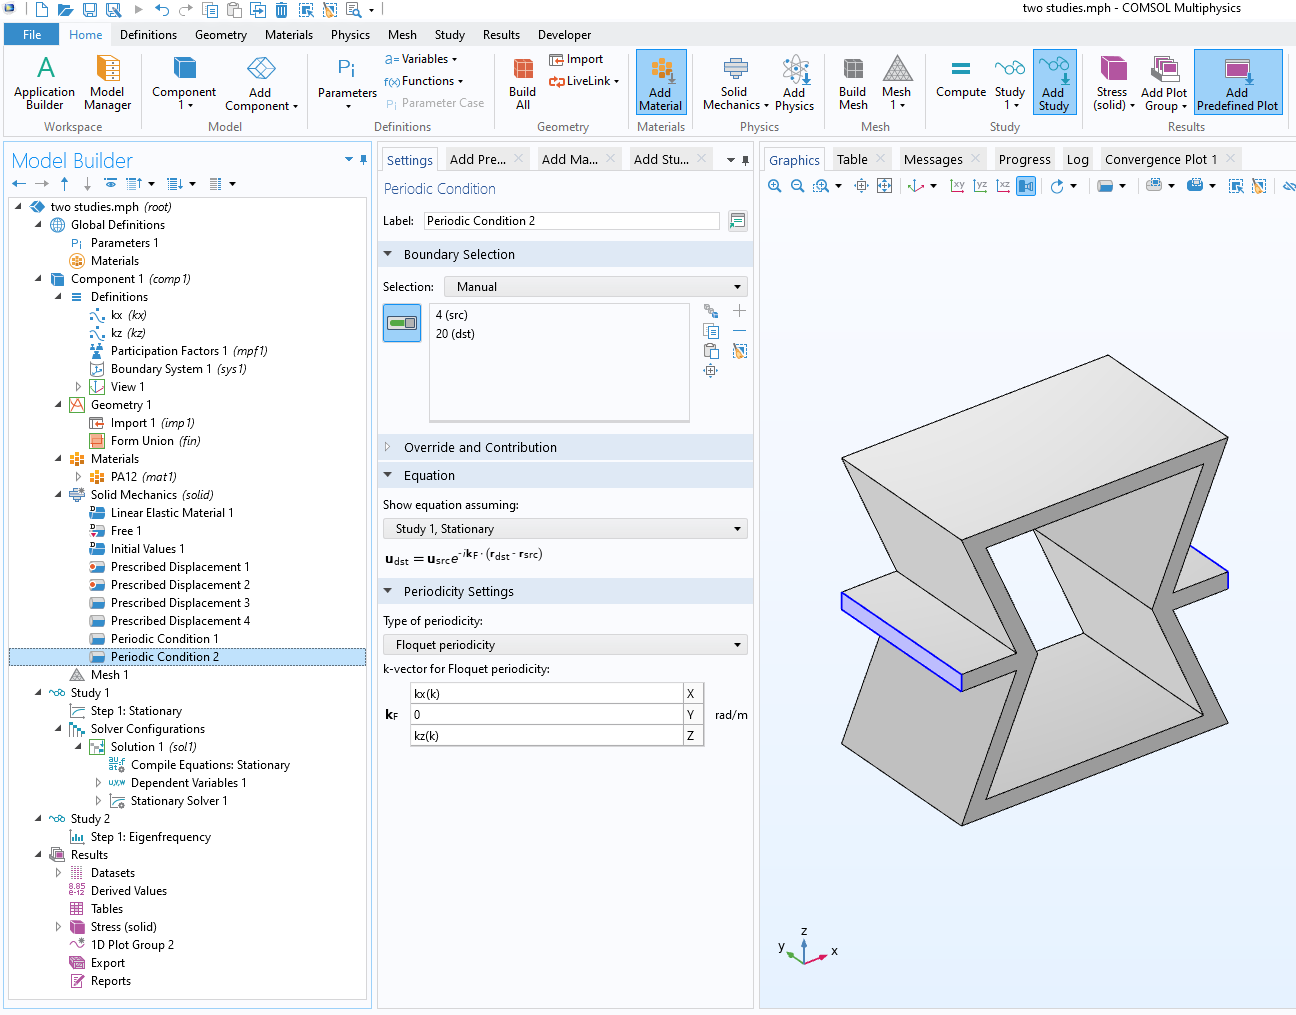Clear the boundary selection with the broom icon
Screen dimensions: 1296x1015
coord(740,351)
